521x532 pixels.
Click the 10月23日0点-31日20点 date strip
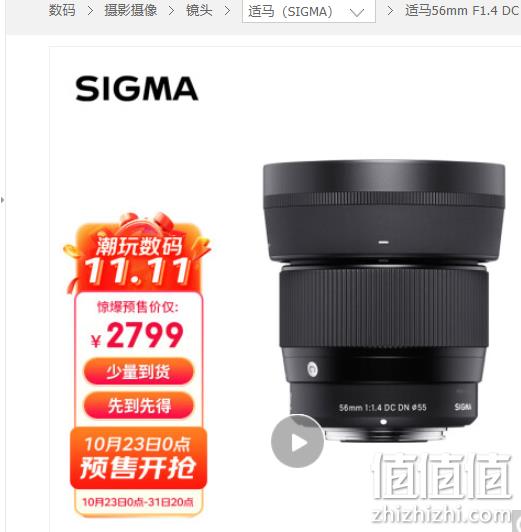(138, 502)
